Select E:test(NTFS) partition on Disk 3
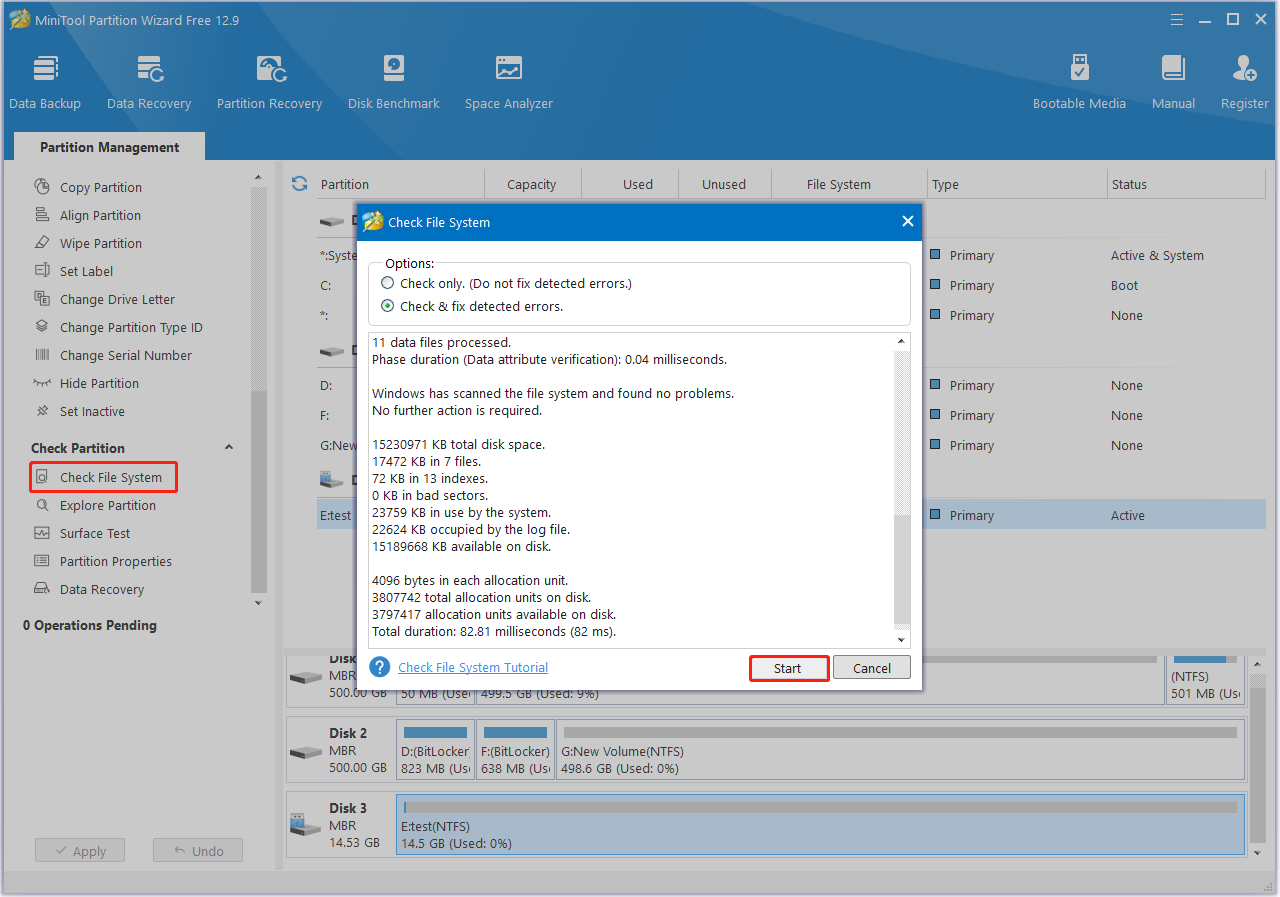1280x897 pixels. (820, 825)
